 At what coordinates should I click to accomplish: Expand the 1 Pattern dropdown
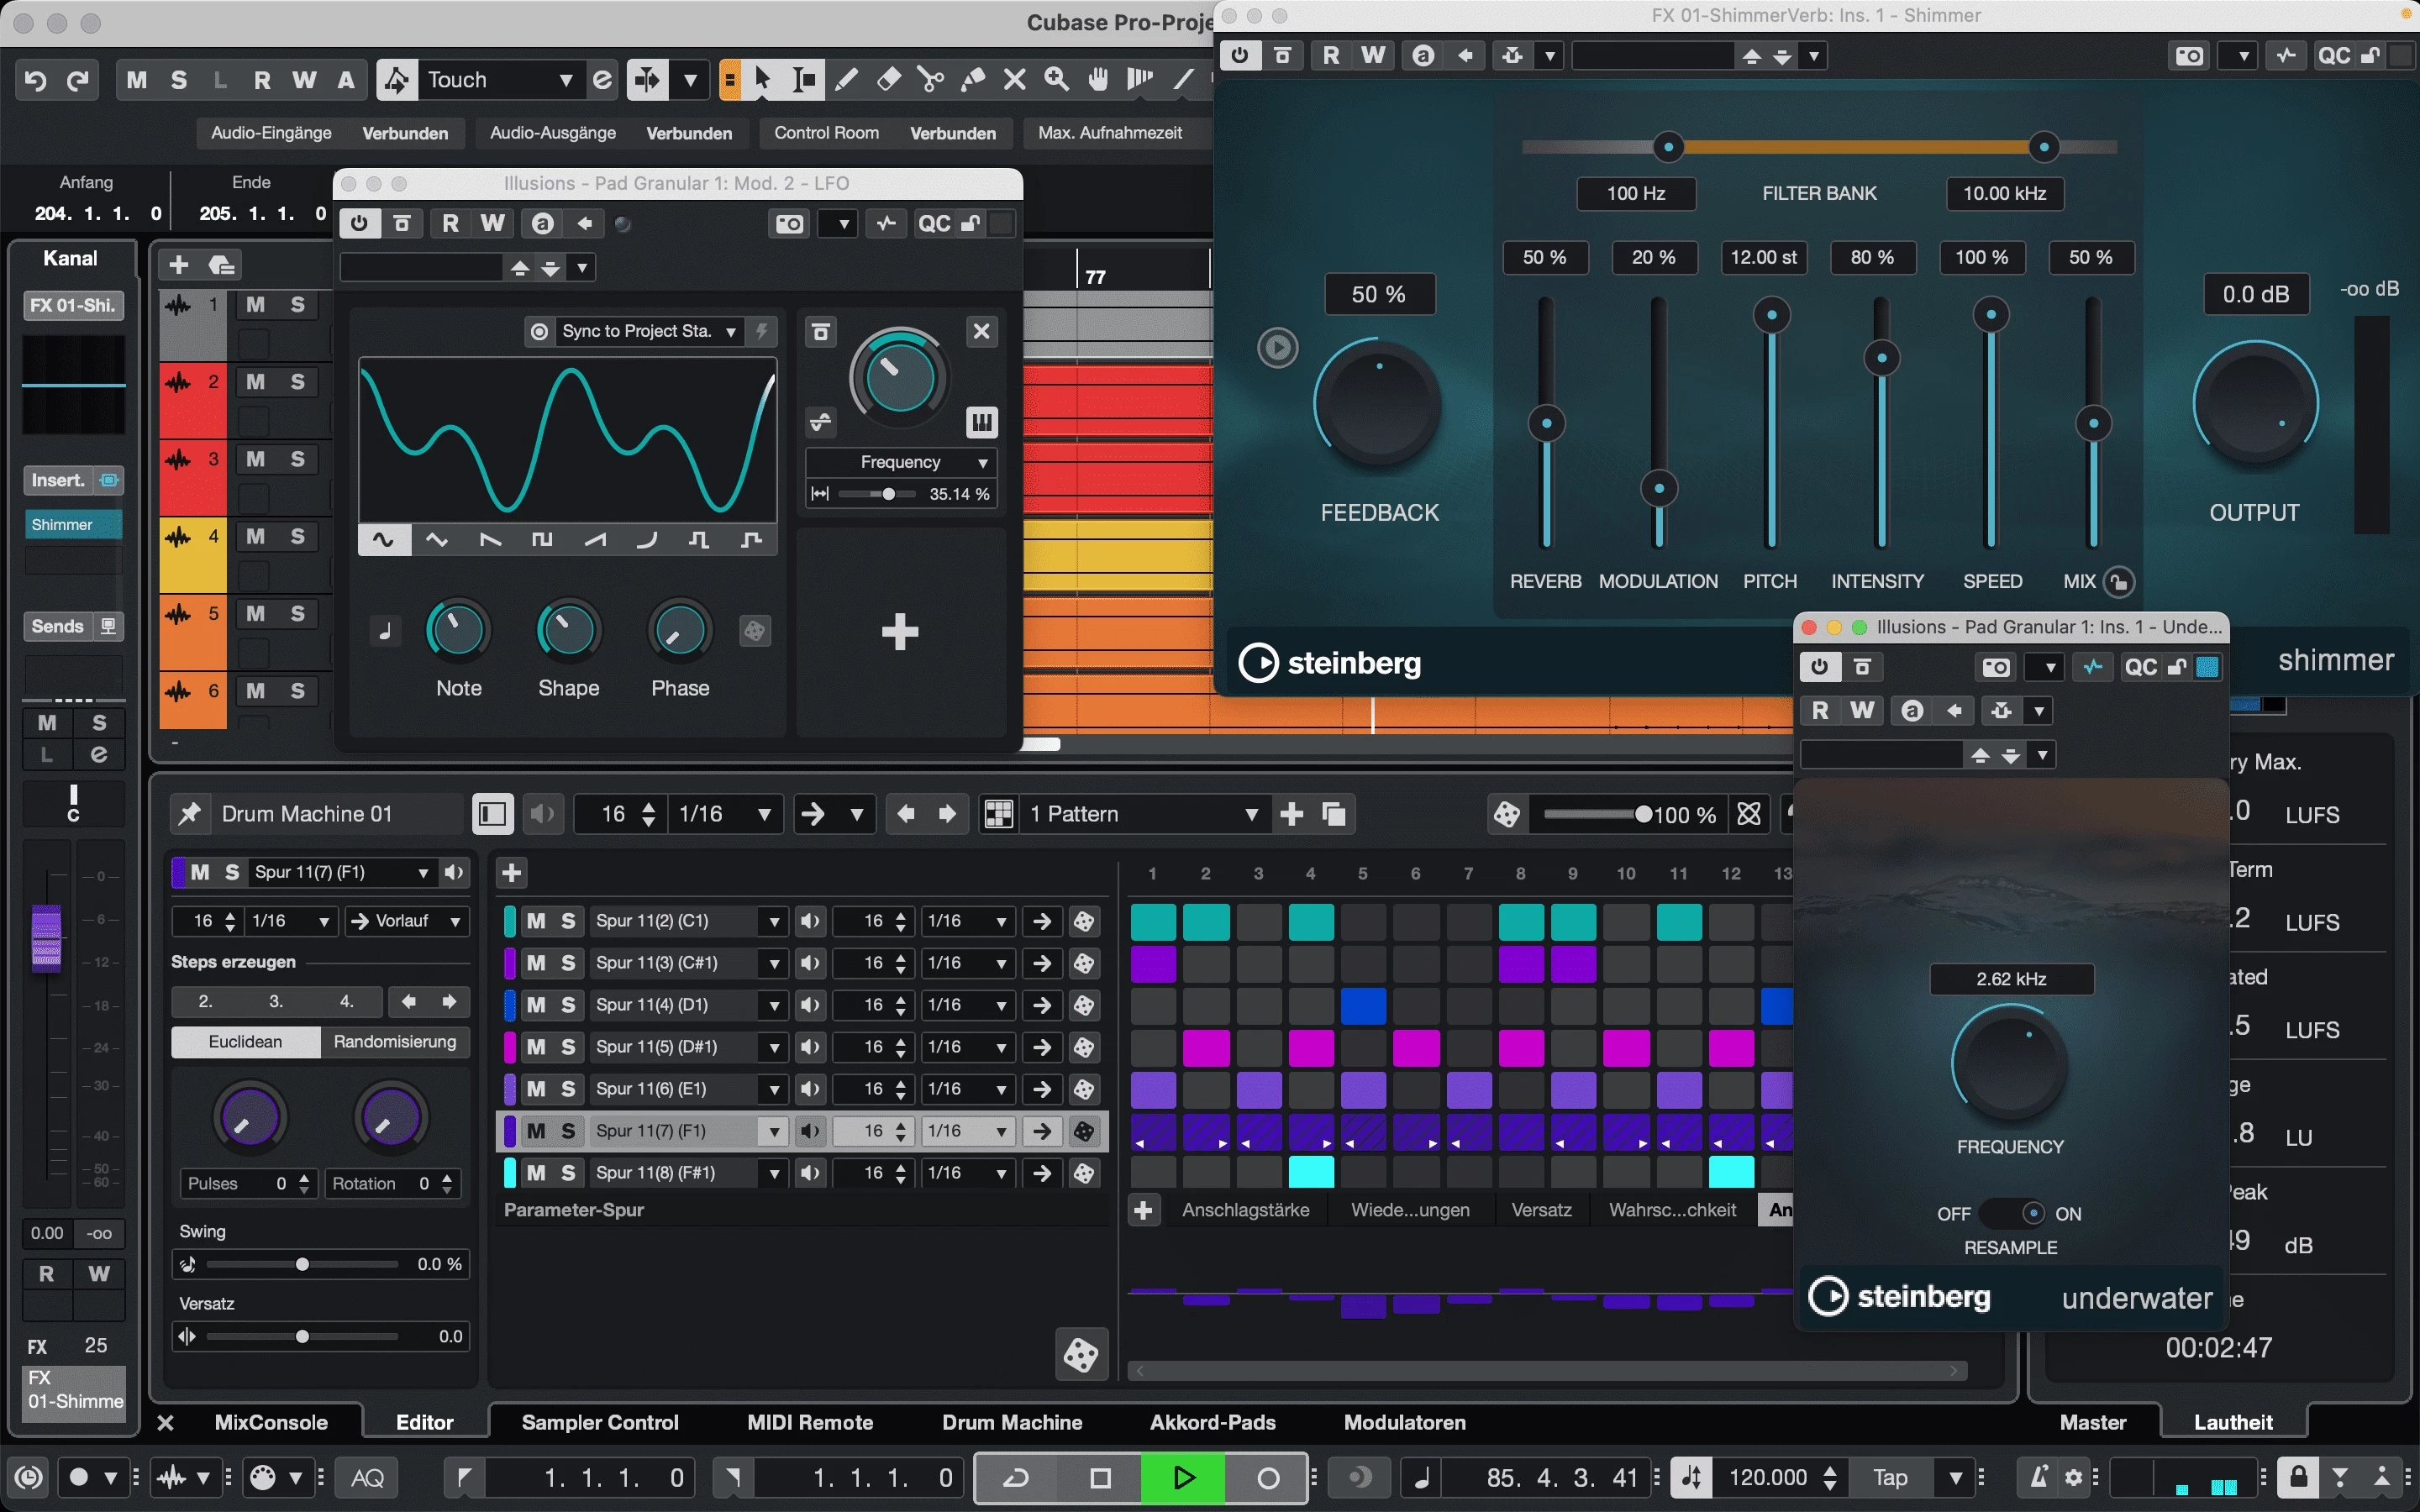1250,814
